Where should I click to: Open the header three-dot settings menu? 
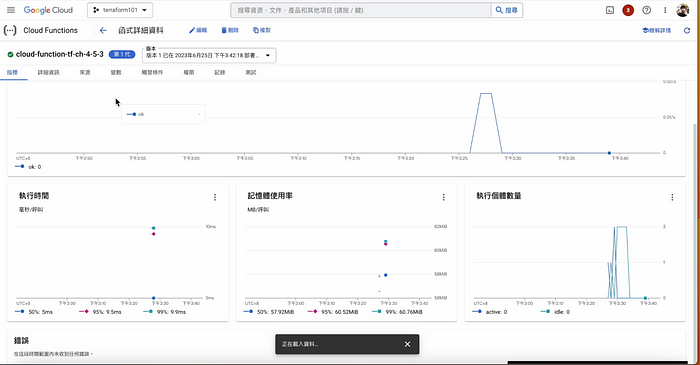click(665, 10)
